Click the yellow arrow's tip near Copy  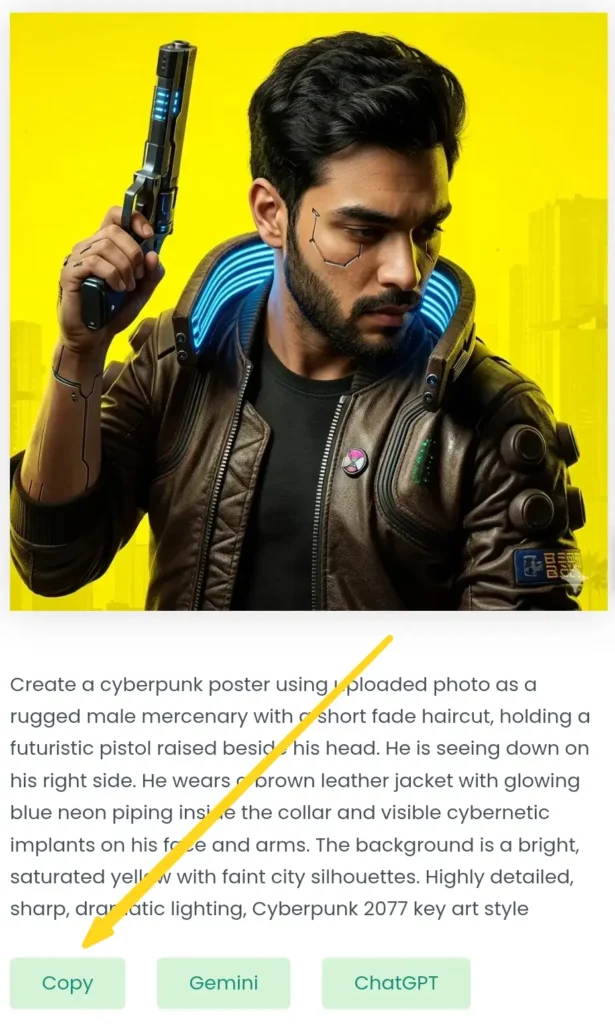tap(91, 941)
